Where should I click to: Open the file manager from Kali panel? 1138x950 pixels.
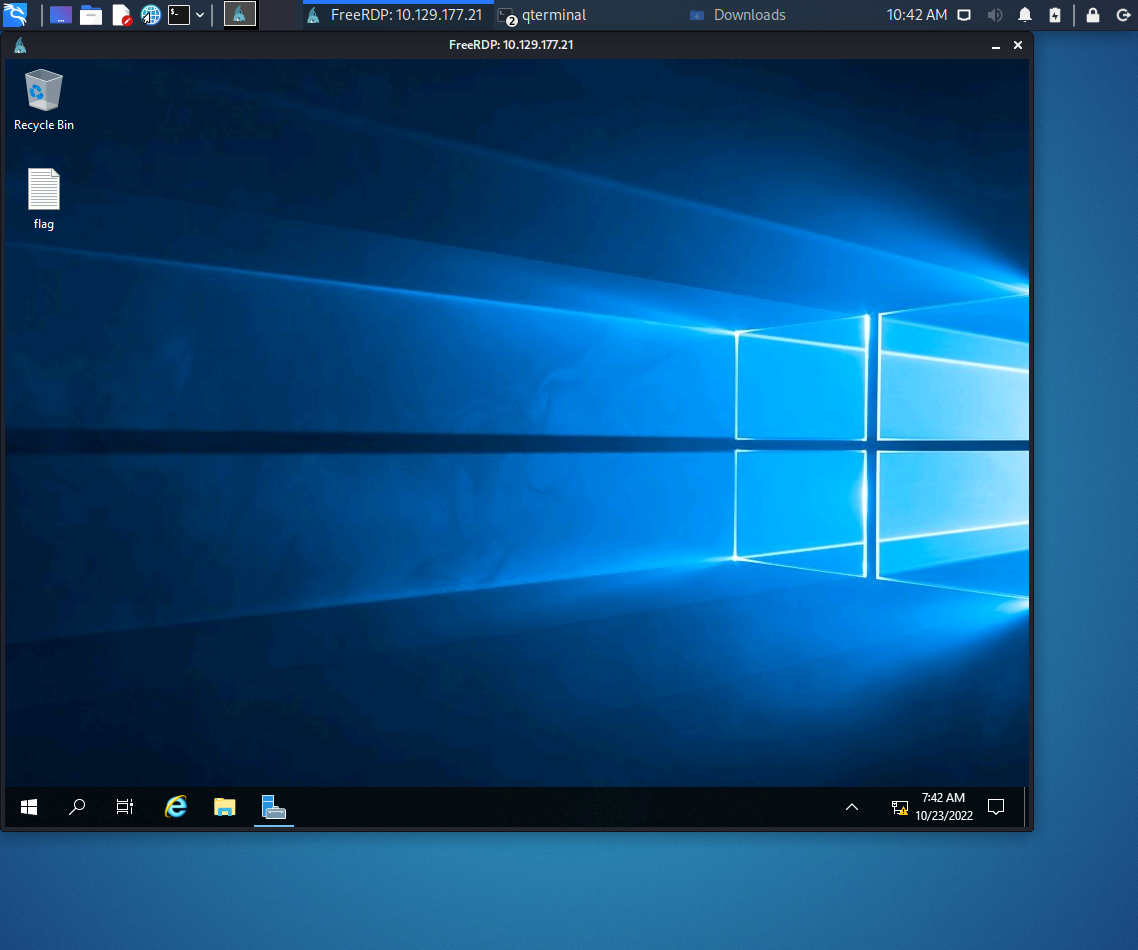point(91,15)
